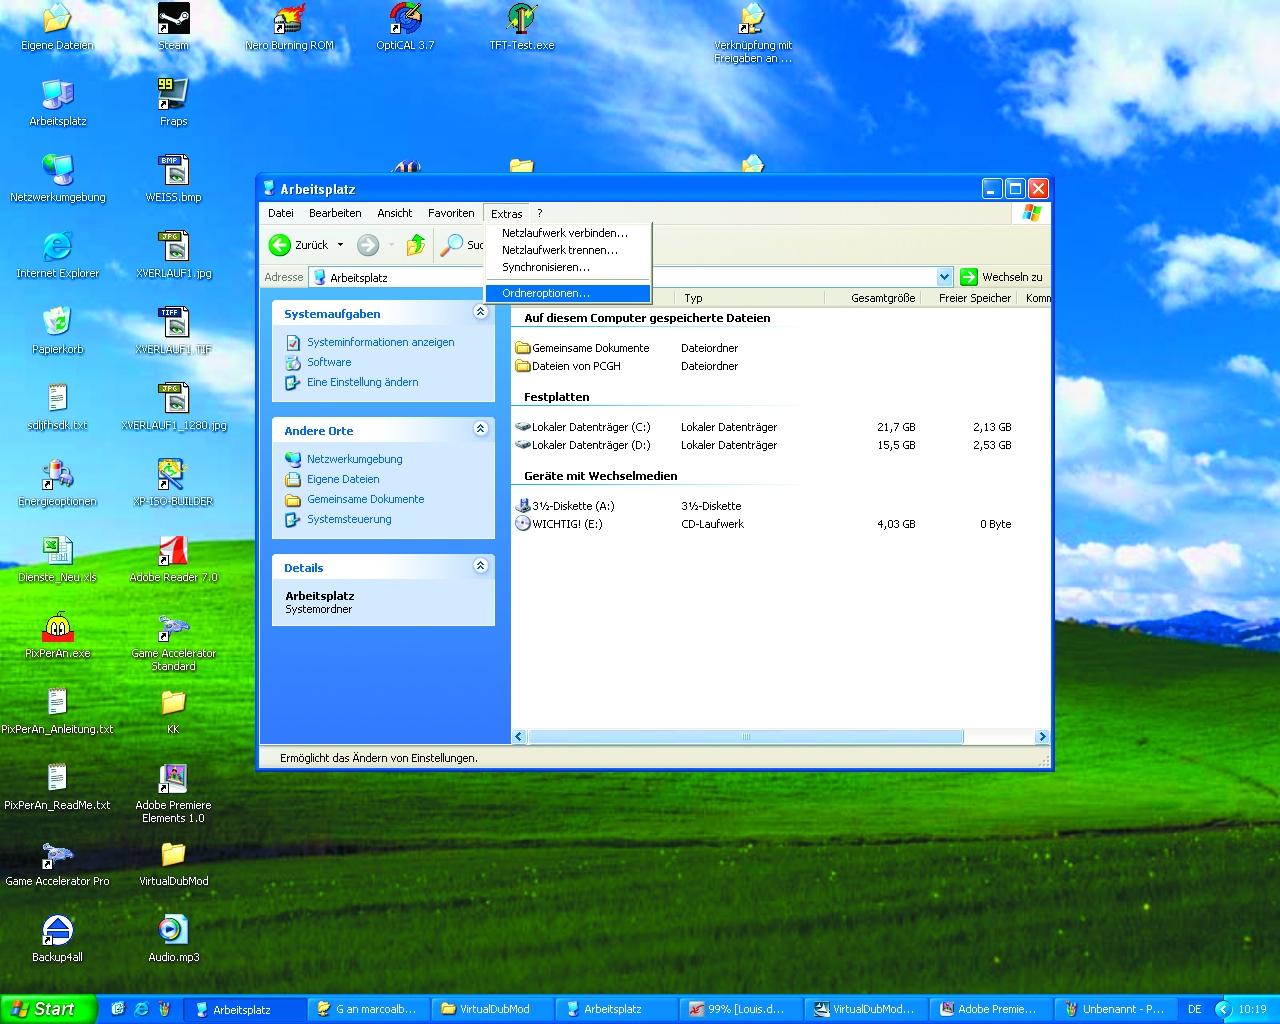This screenshot has width=1280, height=1024.
Task: Sort by the Gesamtgröße column header
Action: [872, 298]
